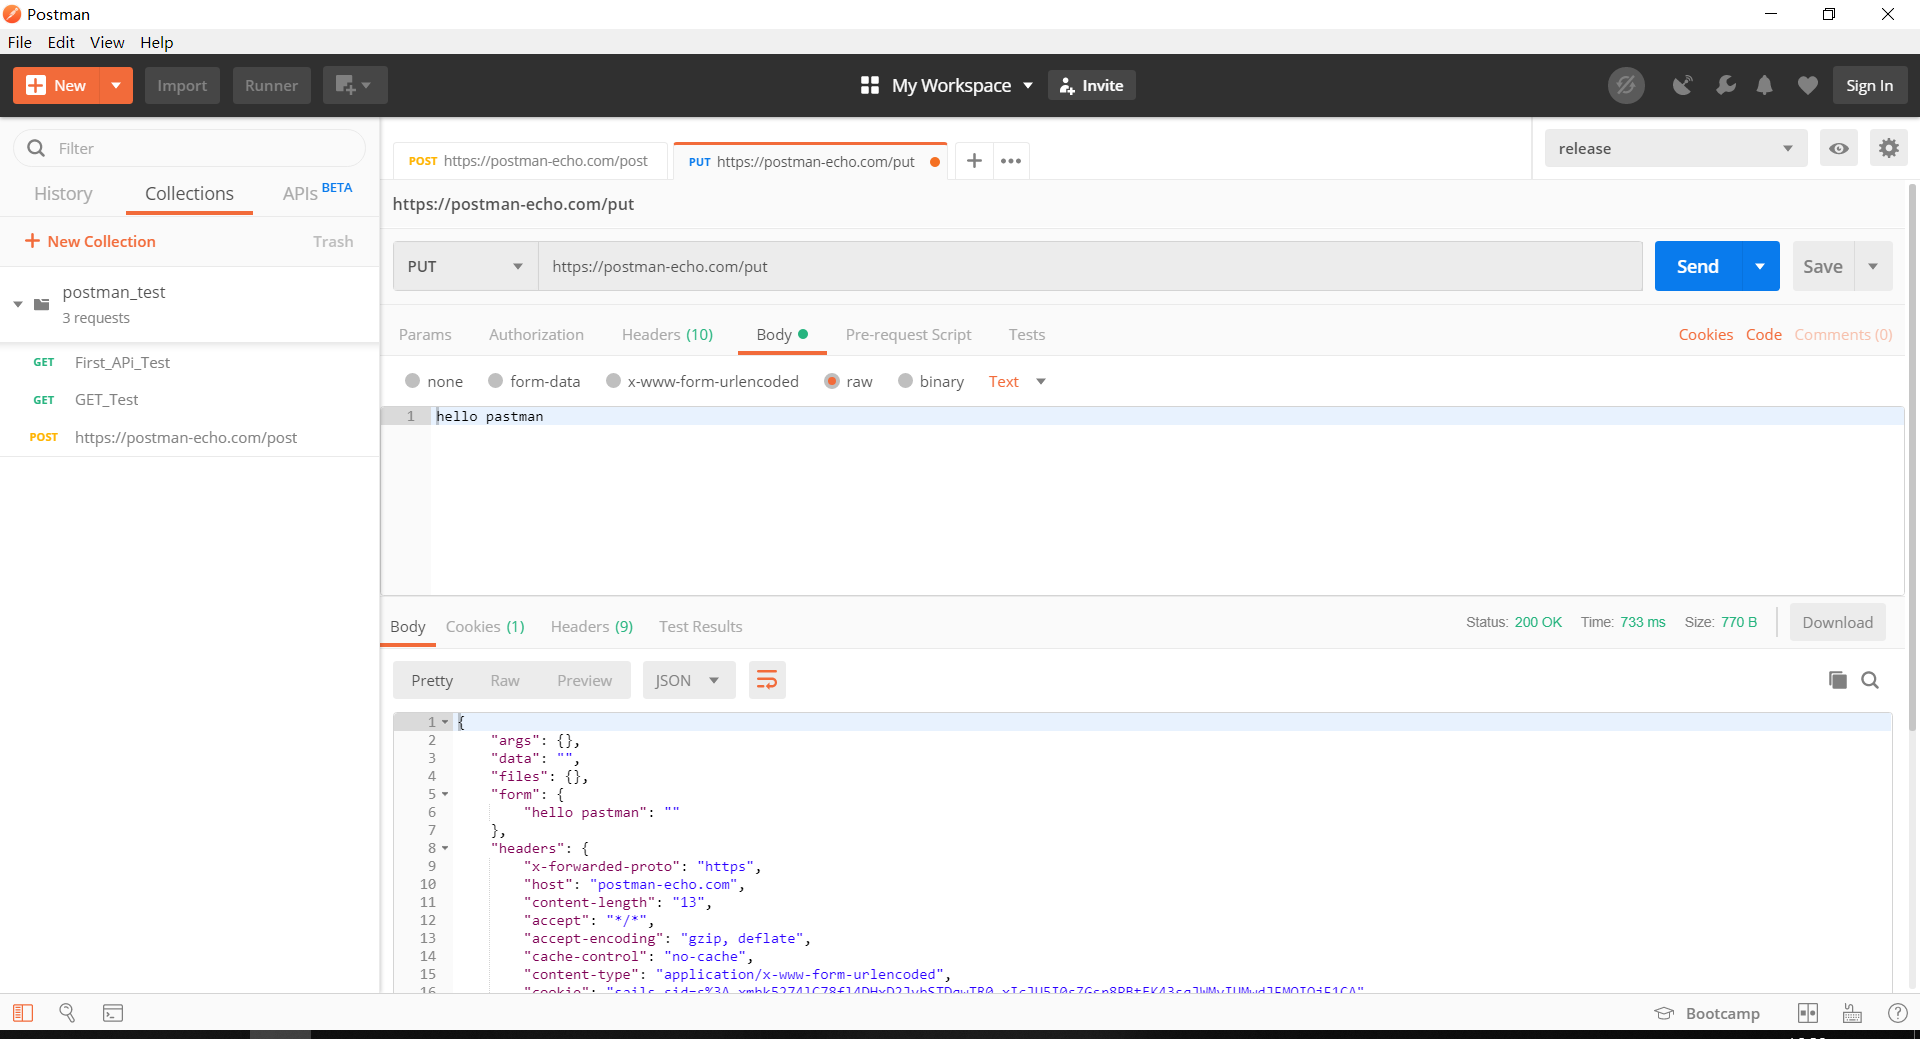Open keyboard shortcuts icon in status bar
This screenshot has height=1039, width=1920.
1852,1013
